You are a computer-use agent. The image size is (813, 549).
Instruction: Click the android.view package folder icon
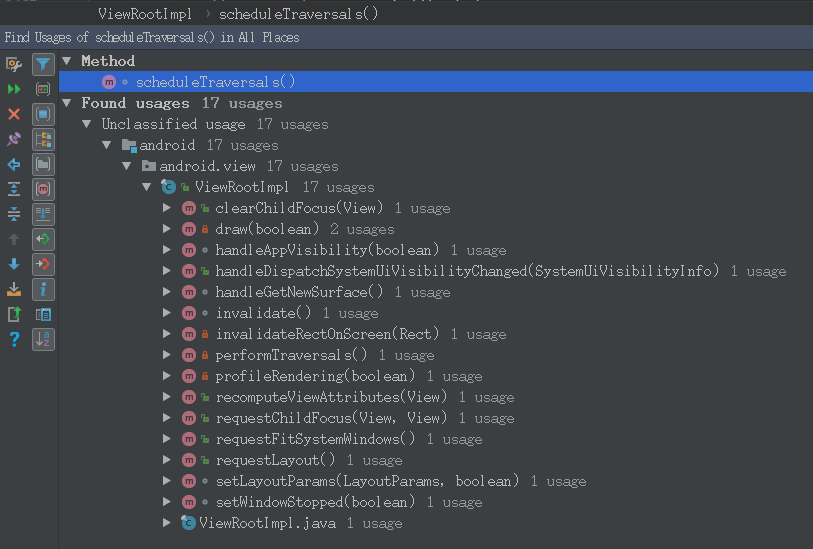tap(149, 166)
